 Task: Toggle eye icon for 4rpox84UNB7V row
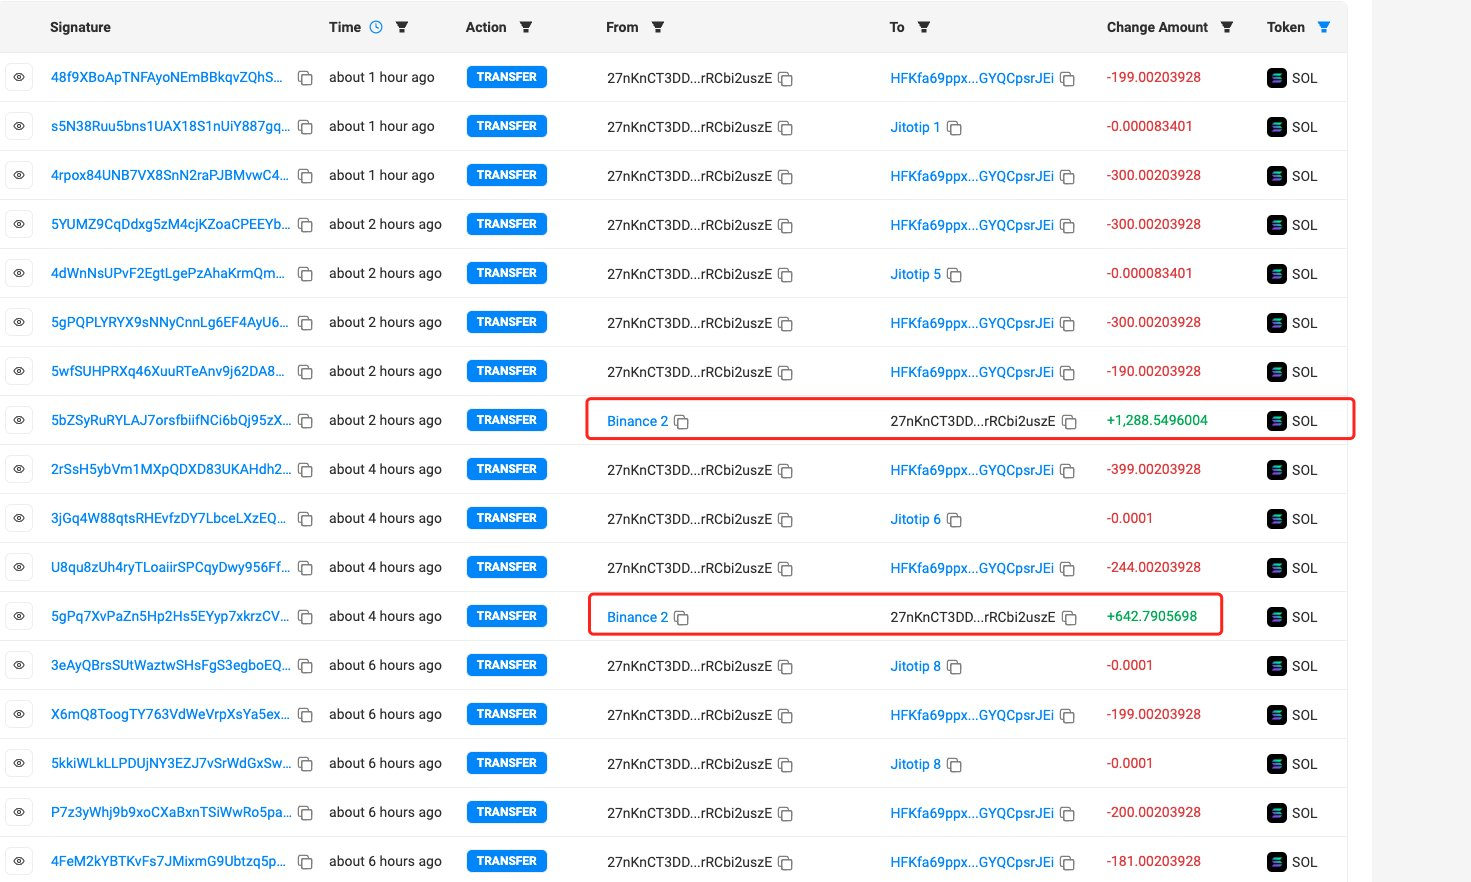19,175
